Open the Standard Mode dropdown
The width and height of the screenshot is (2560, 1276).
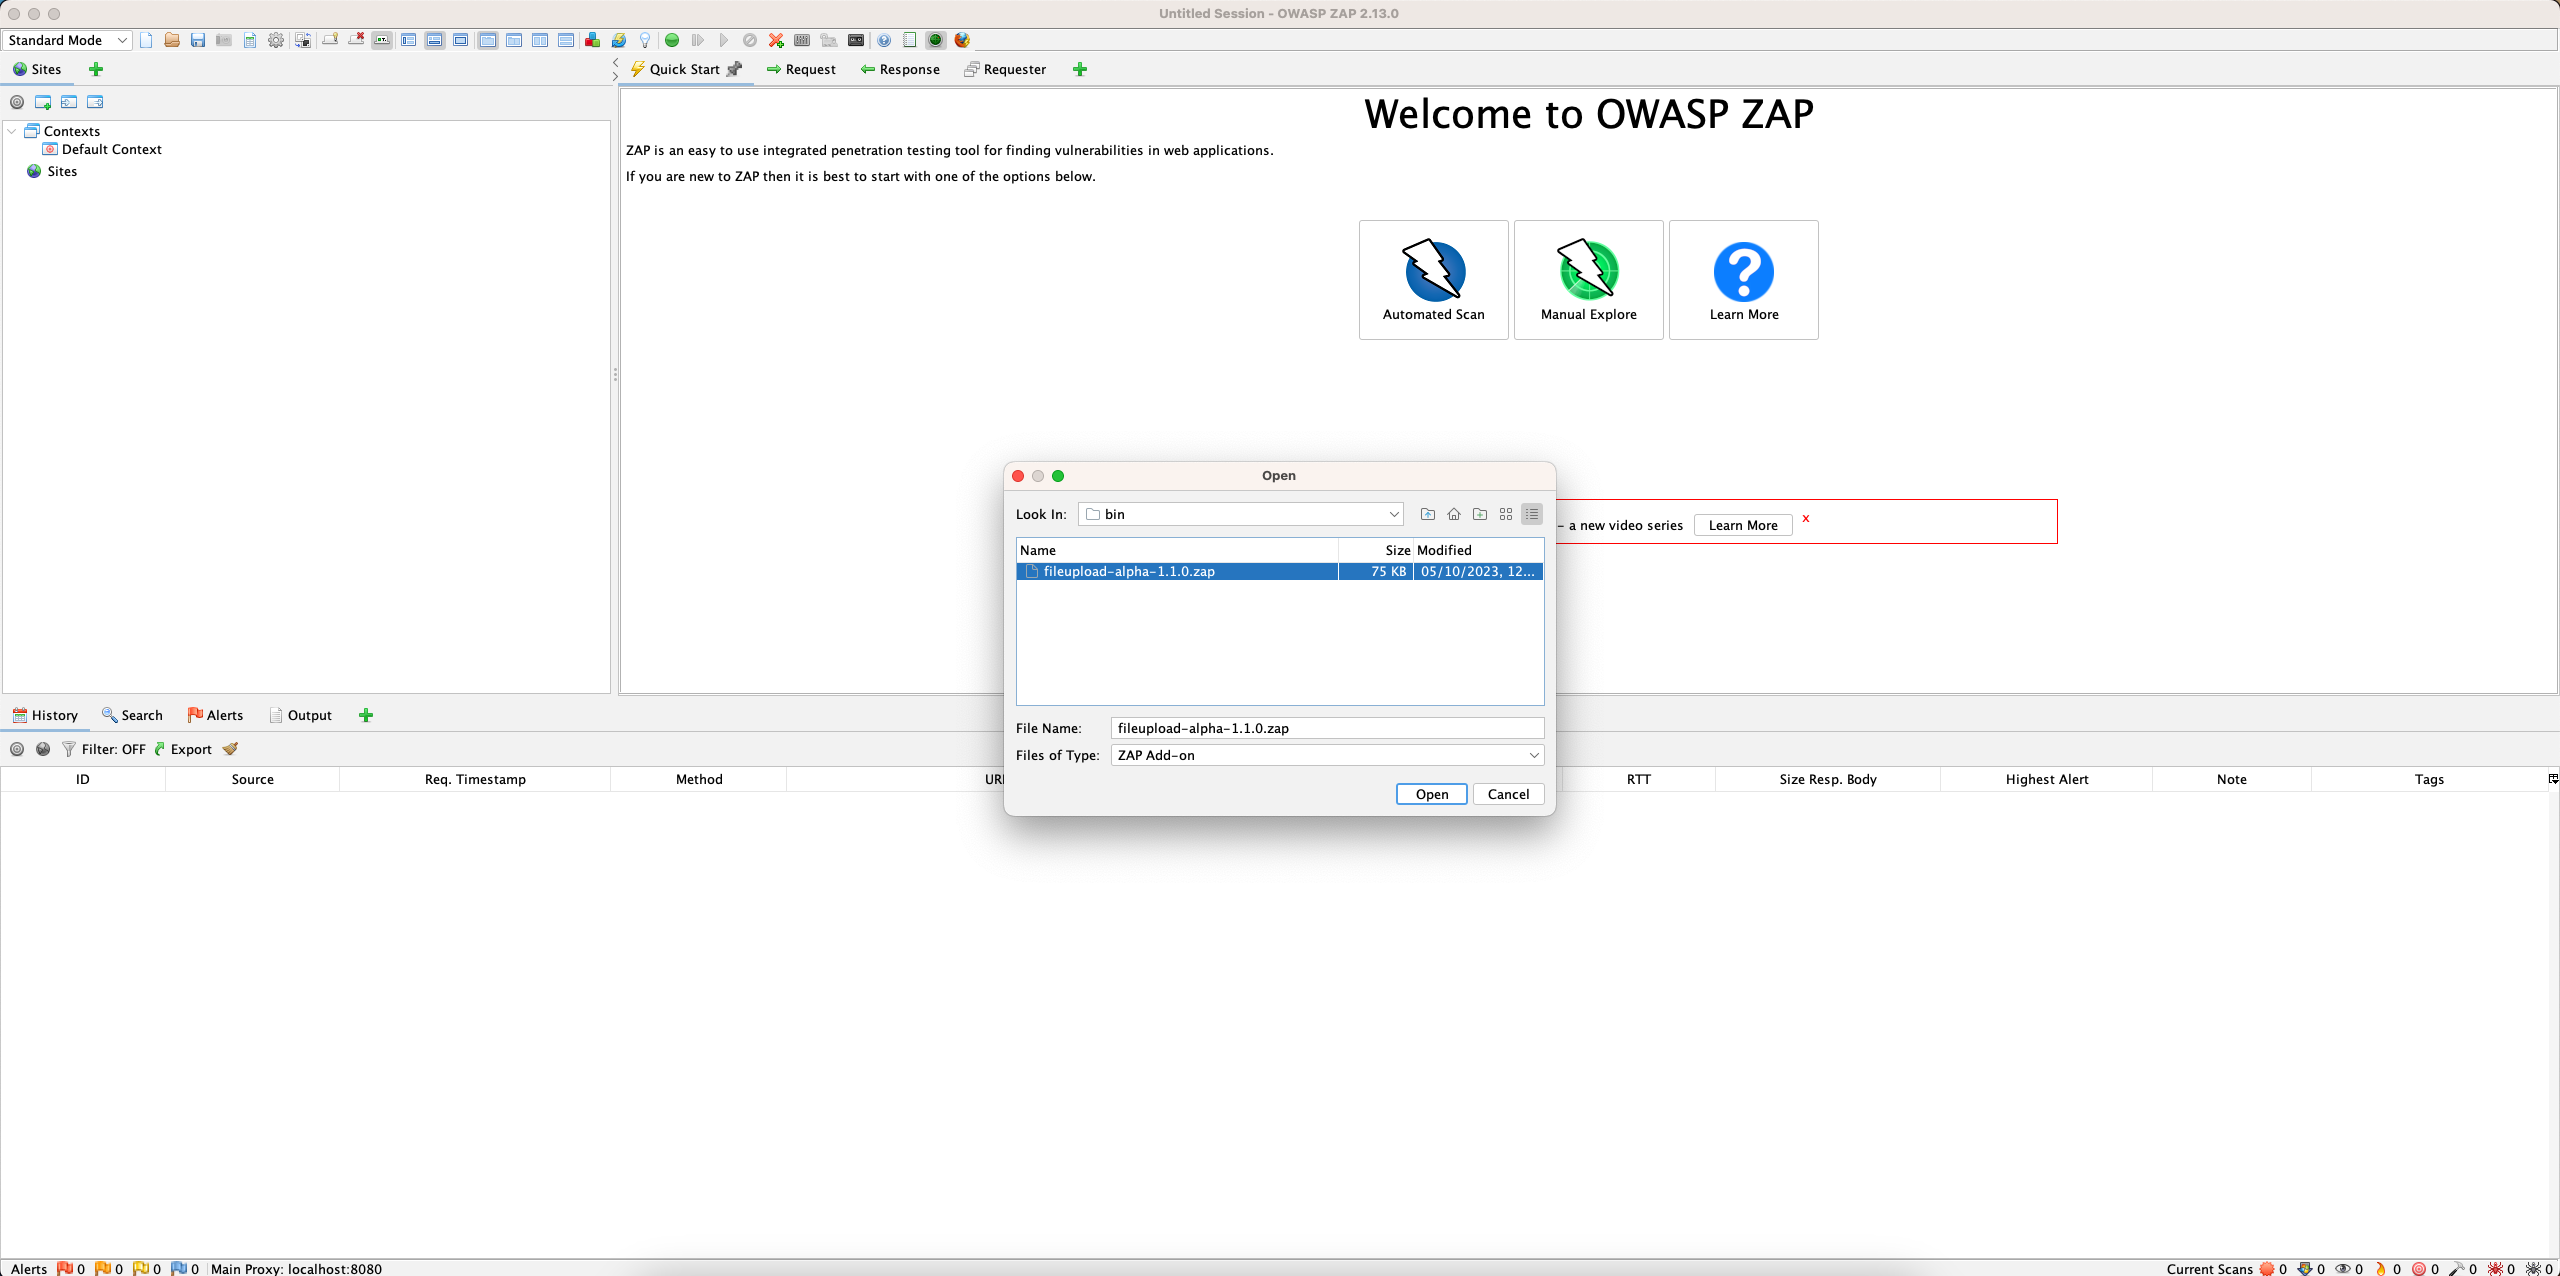click(66, 40)
